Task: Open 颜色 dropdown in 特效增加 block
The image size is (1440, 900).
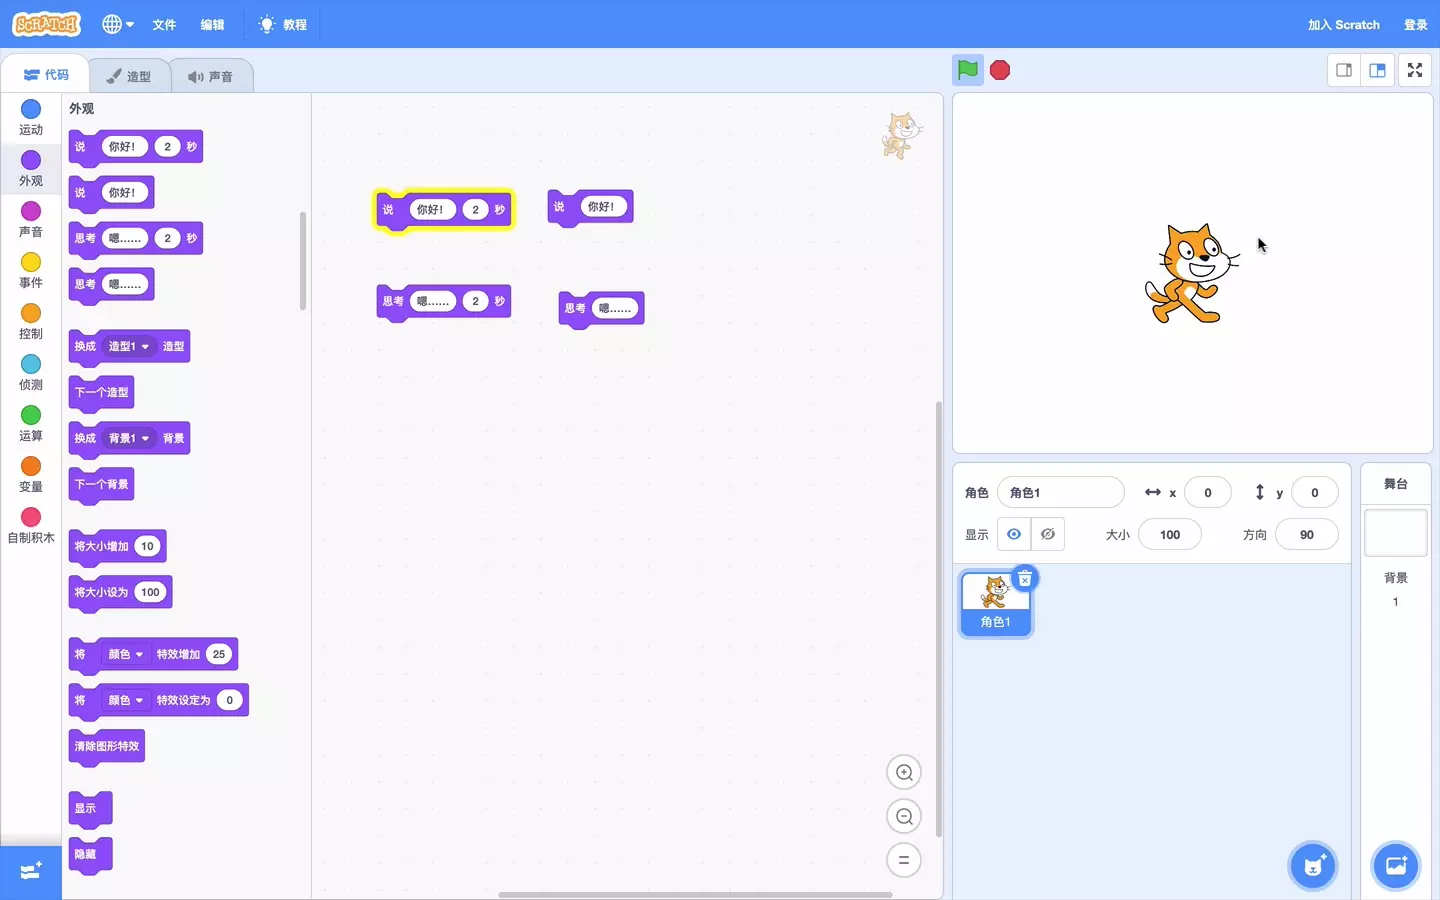Action: point(125,654)
